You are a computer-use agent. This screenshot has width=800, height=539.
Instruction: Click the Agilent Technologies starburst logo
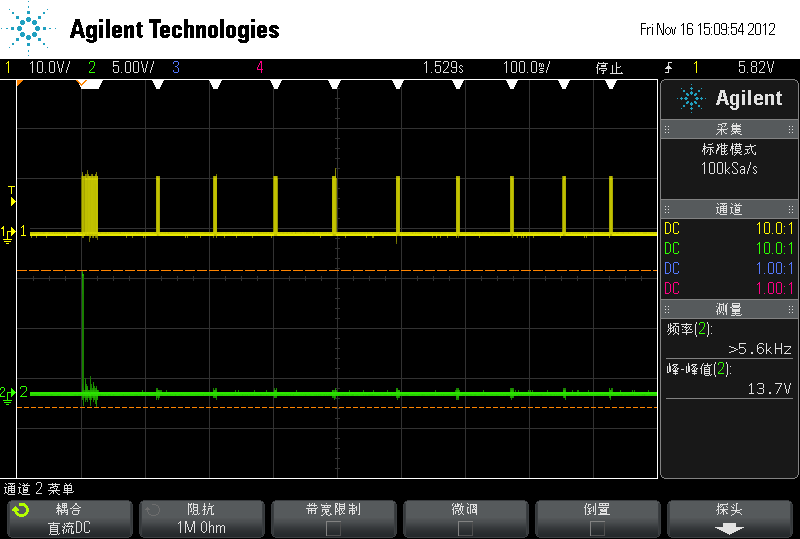[29, 28]
